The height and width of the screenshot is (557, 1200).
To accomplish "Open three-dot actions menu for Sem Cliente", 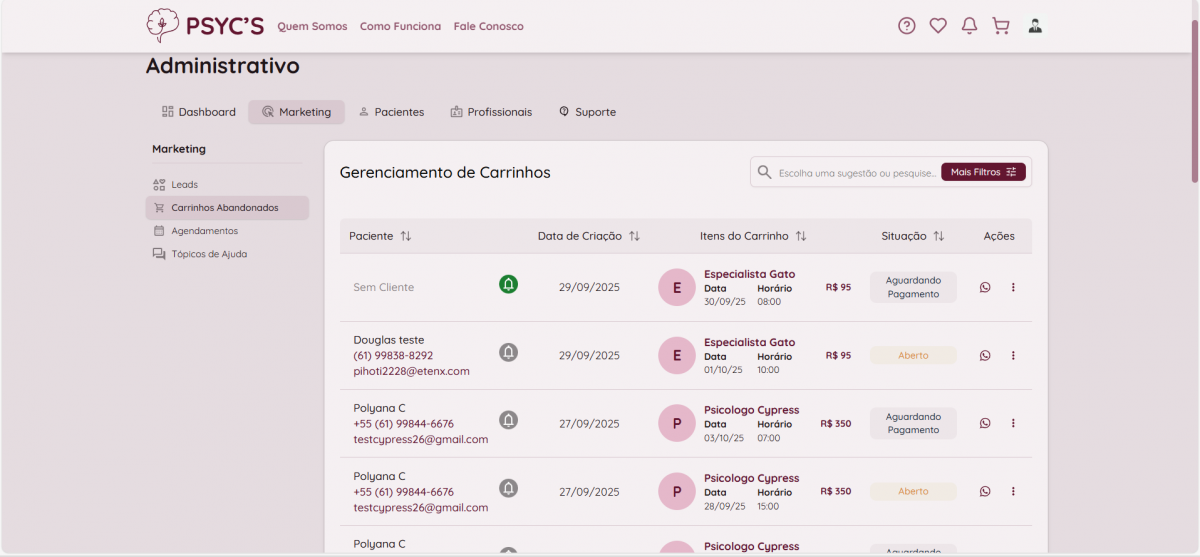I will tap(1013, 287).
